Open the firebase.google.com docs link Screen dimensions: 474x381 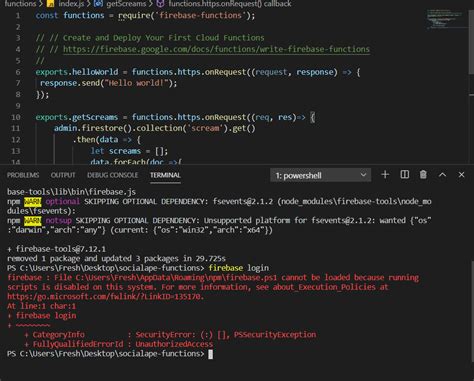[x=216, y=49]
